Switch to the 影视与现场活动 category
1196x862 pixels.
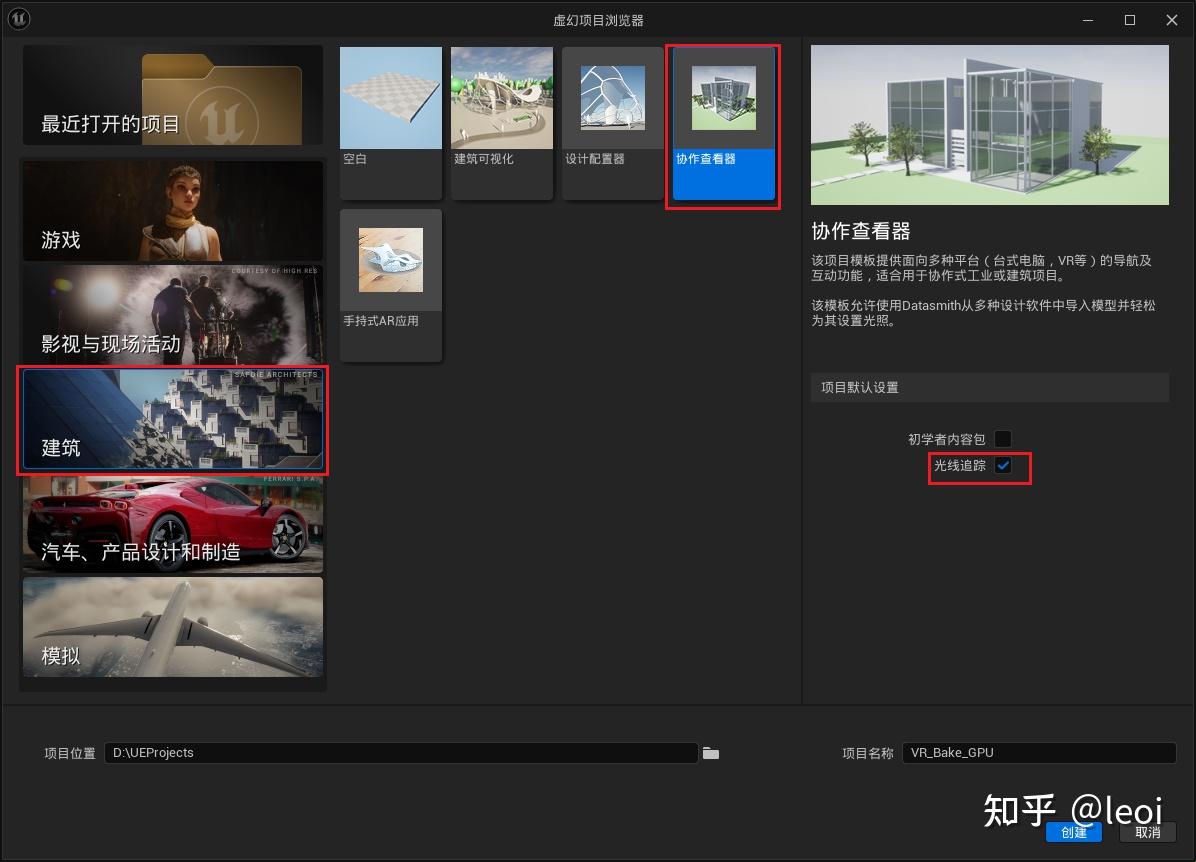[171, 316]
